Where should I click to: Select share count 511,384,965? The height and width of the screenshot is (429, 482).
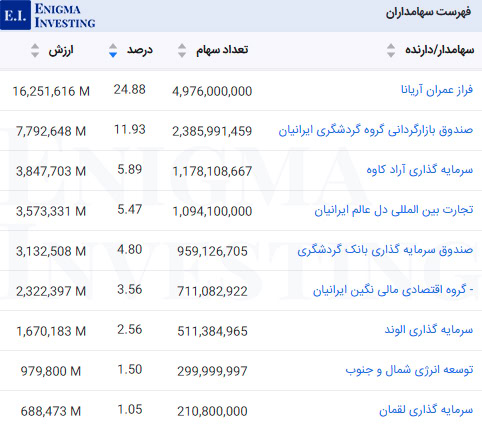coord(212,331)
